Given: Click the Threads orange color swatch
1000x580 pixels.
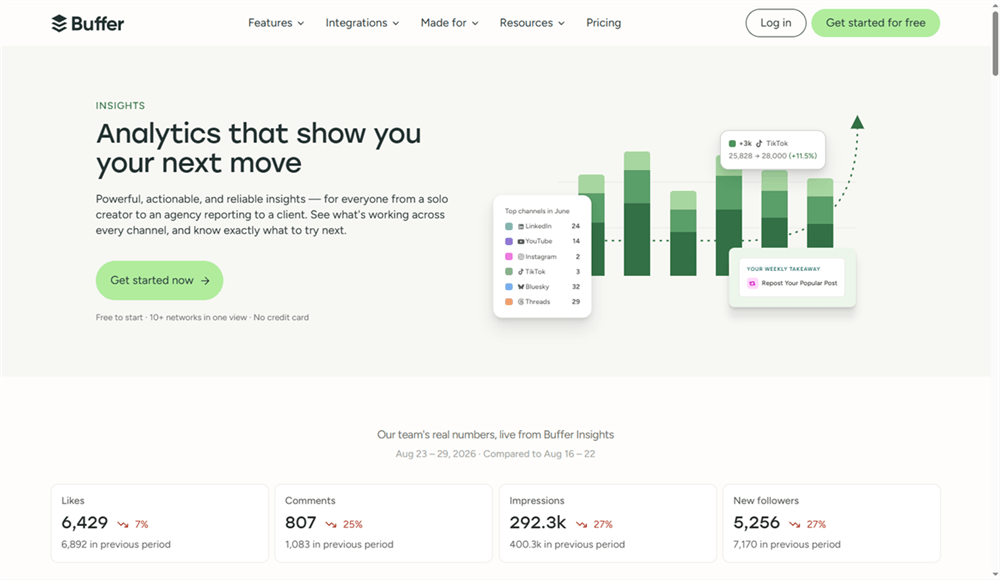Looking at the screenshot, I should point(509,302).
